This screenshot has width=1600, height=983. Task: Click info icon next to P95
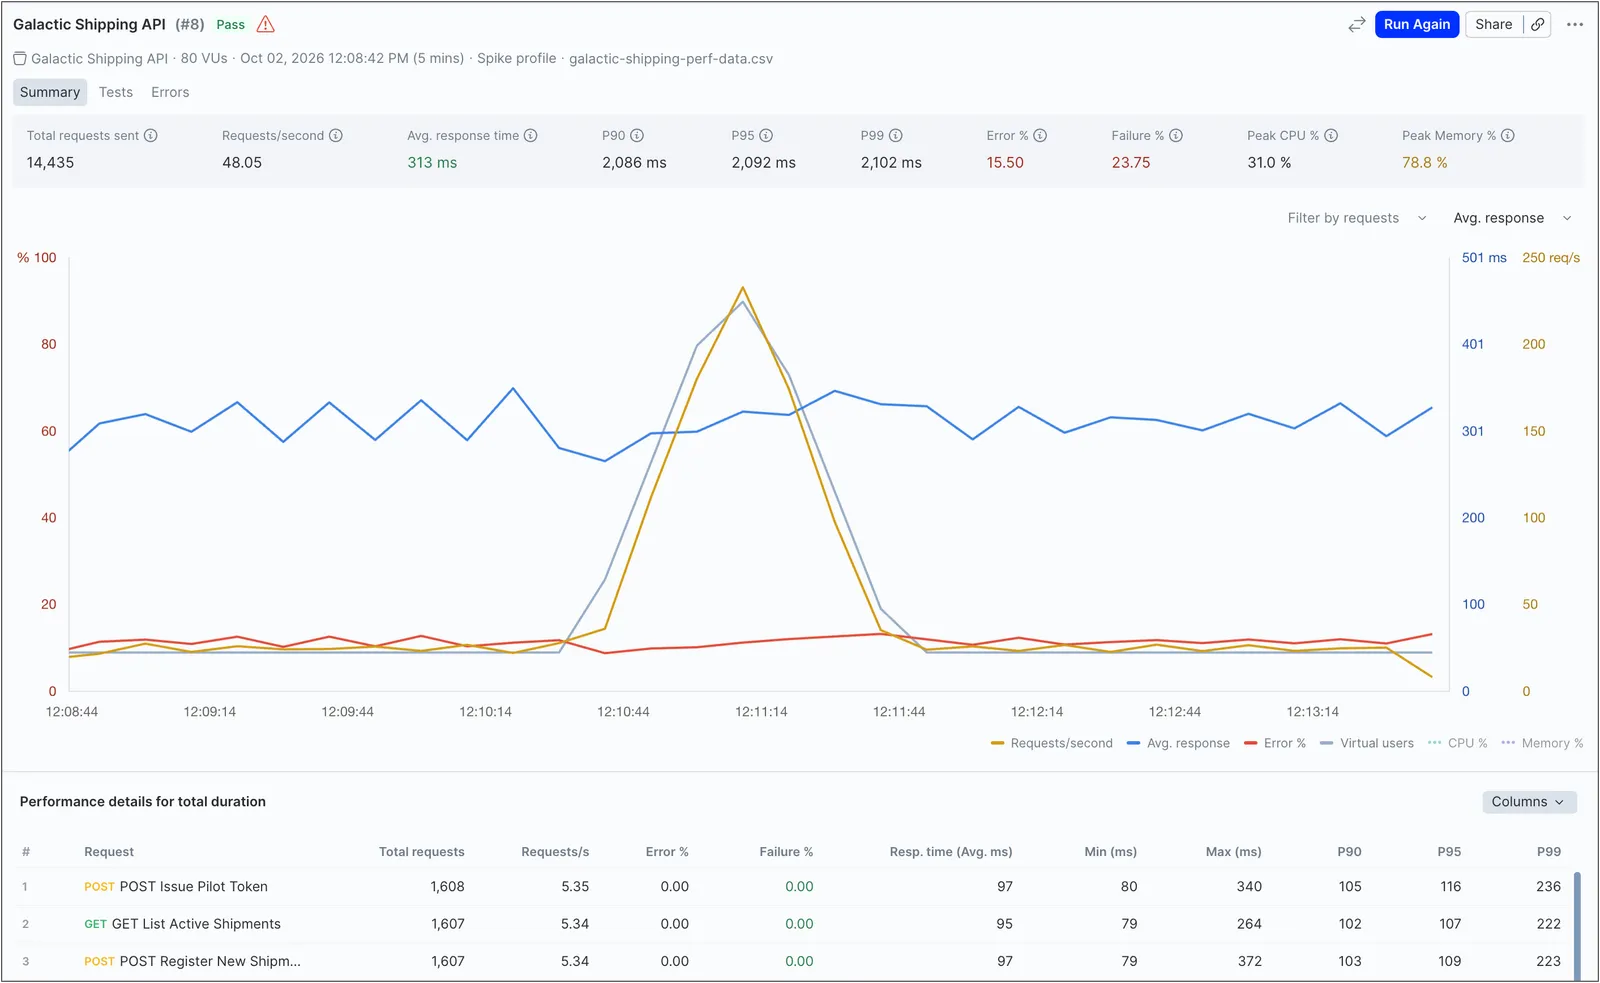pyautogui.click(x=766, y=136)
